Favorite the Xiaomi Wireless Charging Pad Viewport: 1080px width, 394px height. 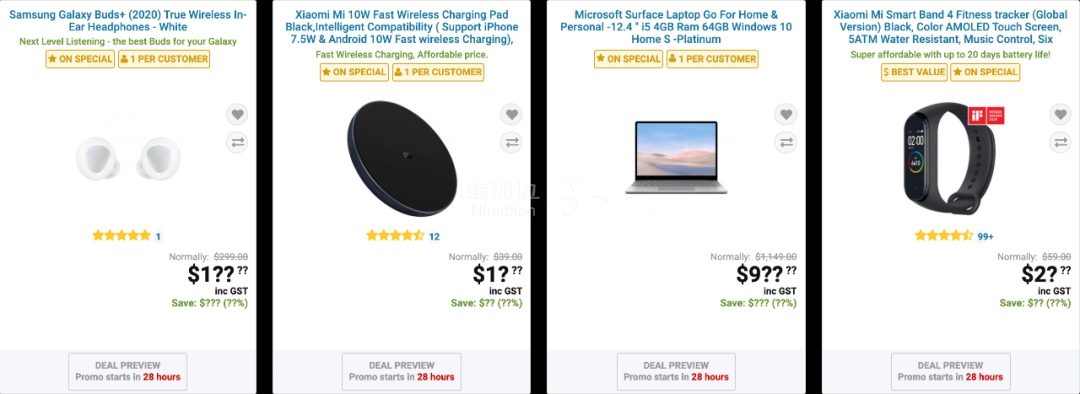click(x=510, y=114)
